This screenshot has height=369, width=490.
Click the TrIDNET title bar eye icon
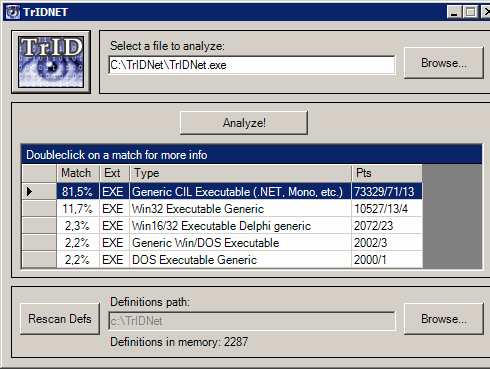(13, 12)
